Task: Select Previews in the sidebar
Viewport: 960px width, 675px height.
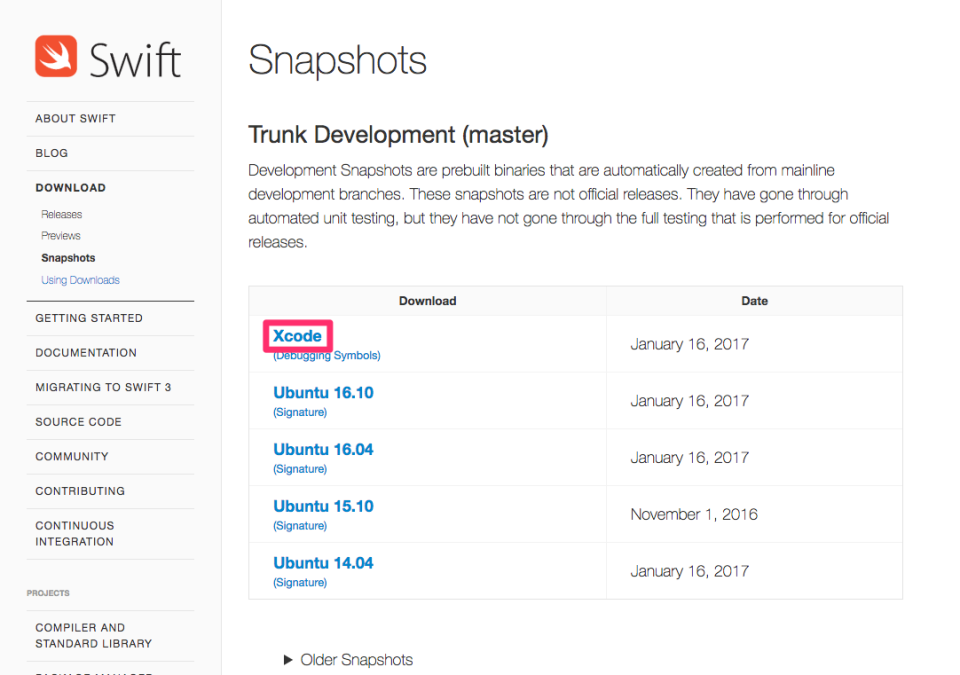Action: click(x=61, y=236)
